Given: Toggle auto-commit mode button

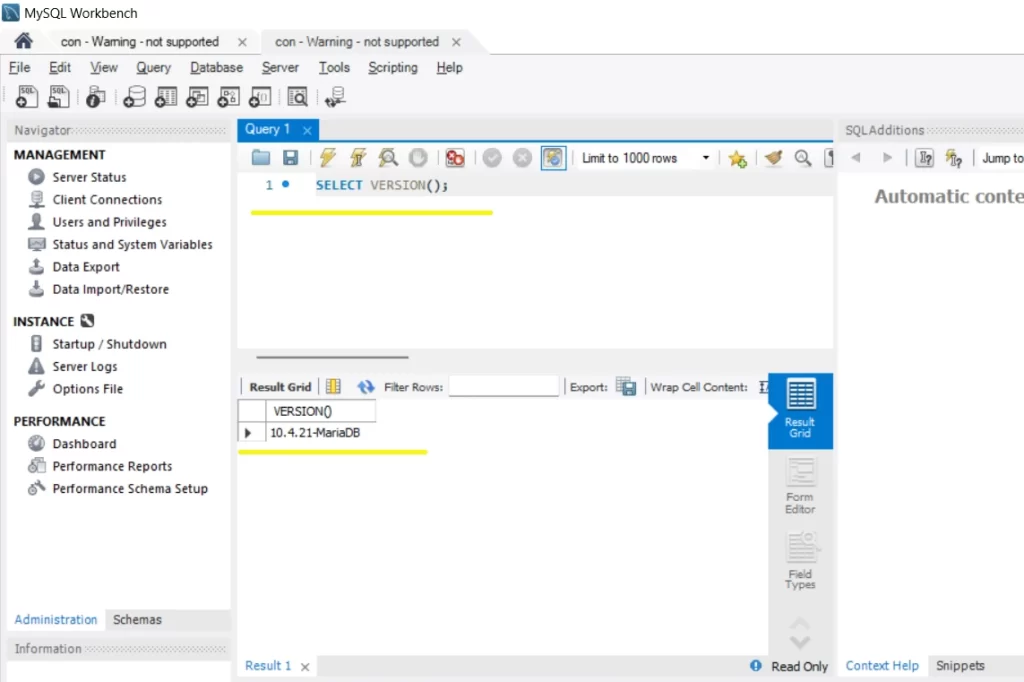Looking at the screenshot, I should 553,157.
